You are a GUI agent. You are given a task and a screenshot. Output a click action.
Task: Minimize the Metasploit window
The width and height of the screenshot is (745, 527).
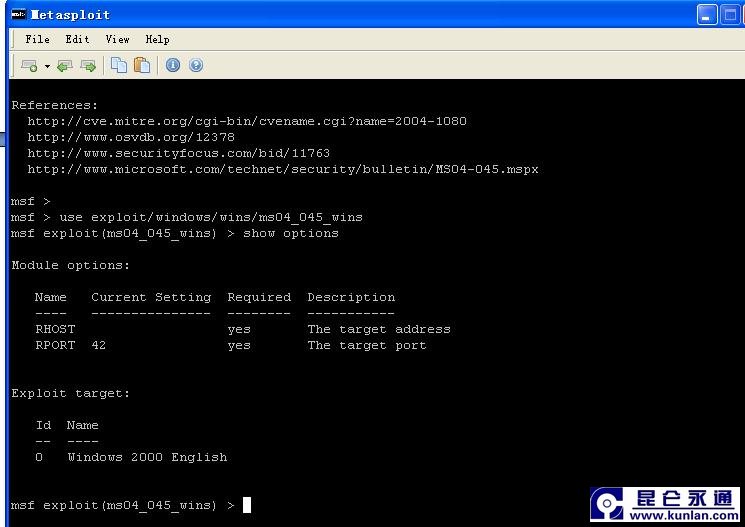(707, 14)
